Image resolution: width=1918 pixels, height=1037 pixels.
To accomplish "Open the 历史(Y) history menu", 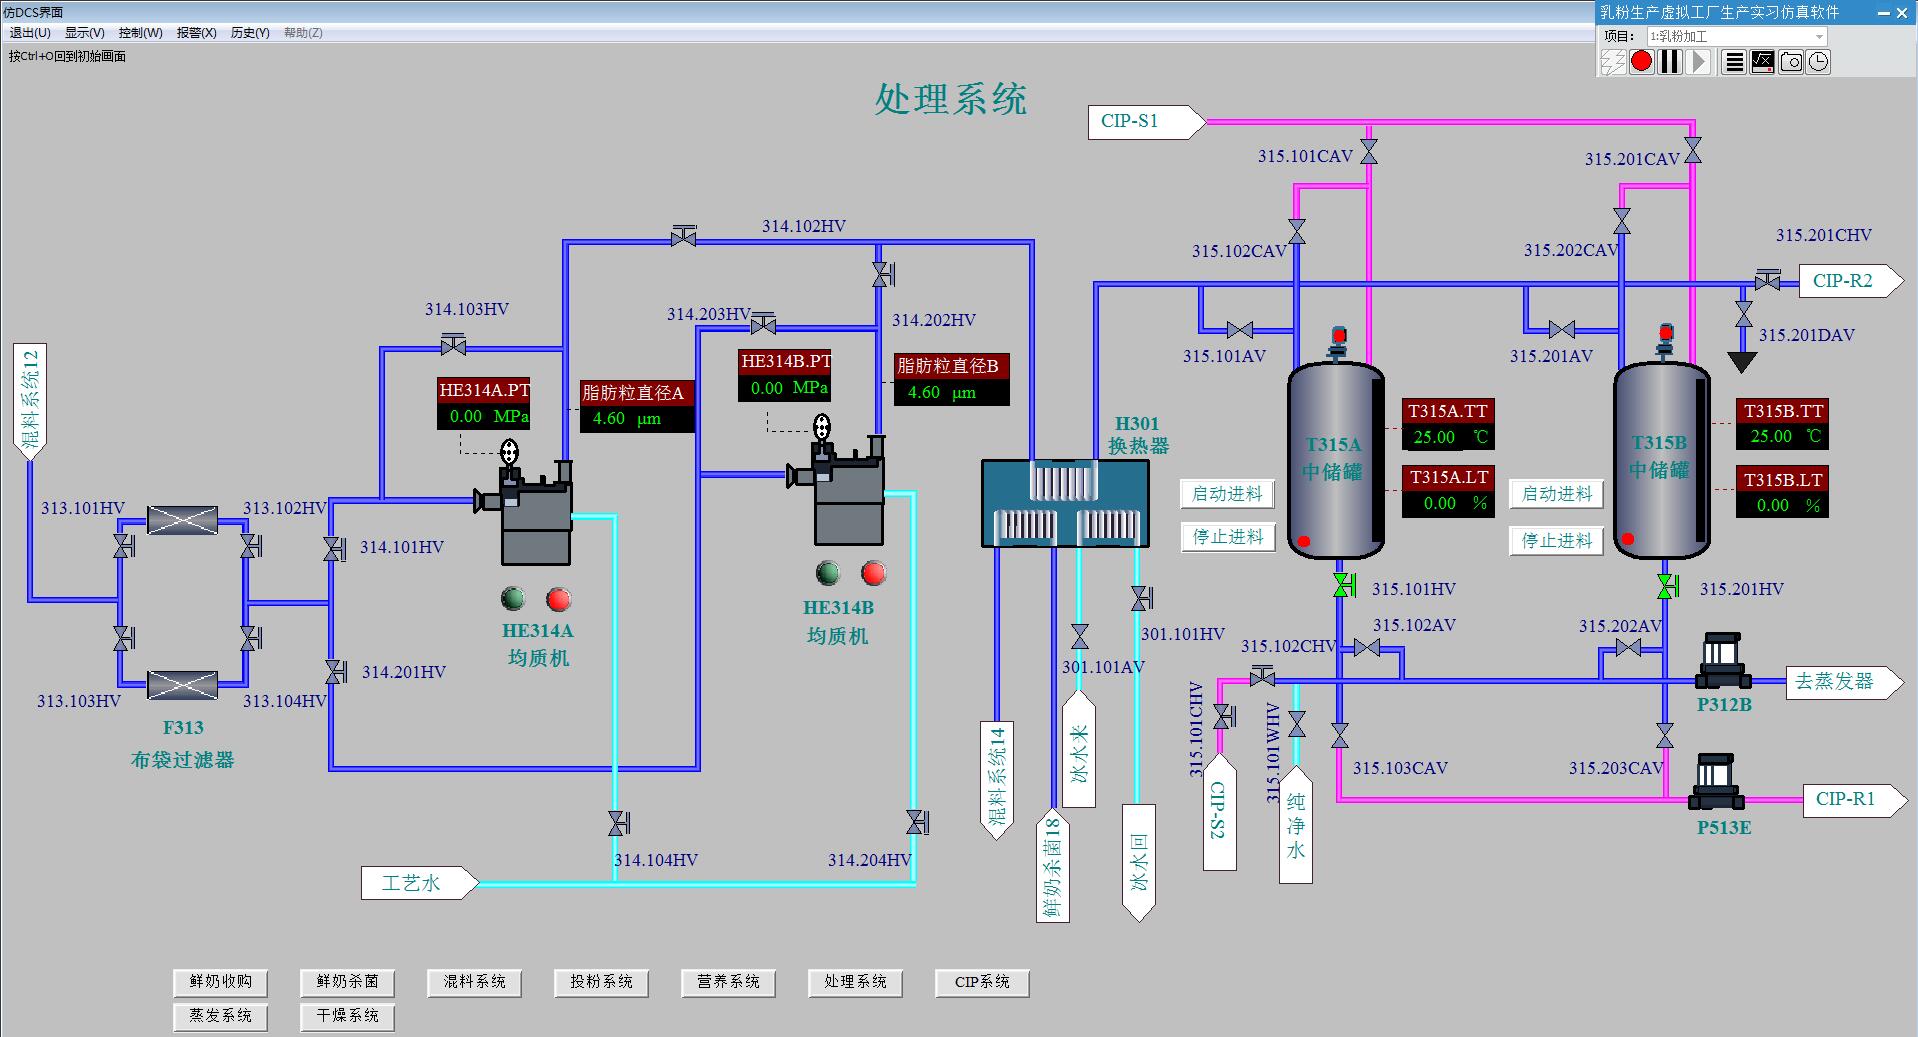I will coord(250,33).
